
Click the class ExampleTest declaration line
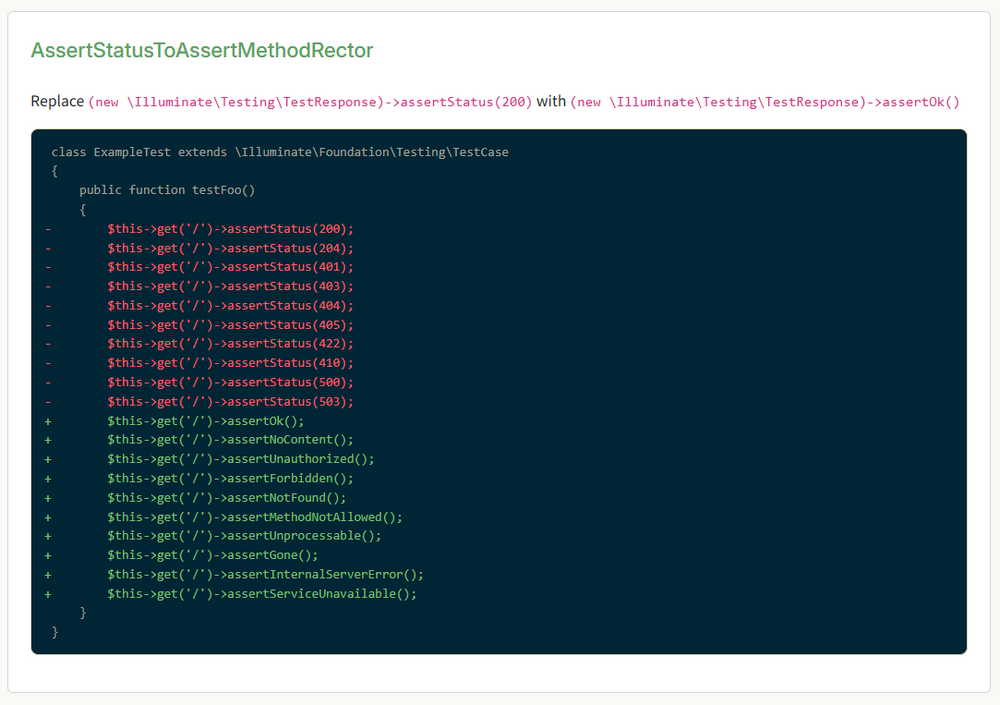pos(280,152)
